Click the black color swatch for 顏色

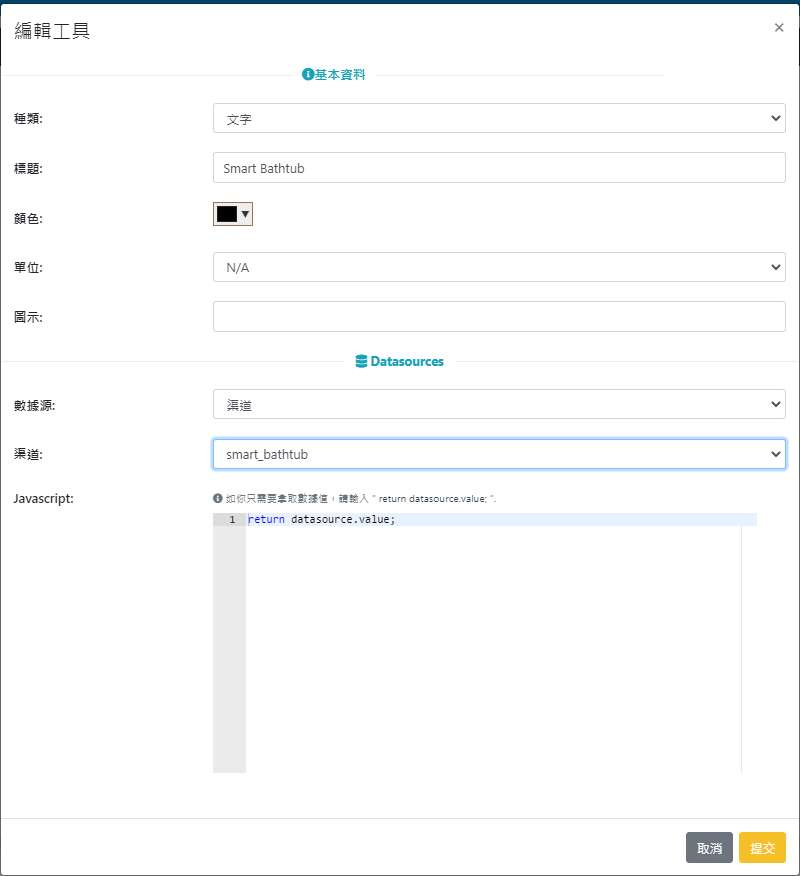click(x=227, y=214)
